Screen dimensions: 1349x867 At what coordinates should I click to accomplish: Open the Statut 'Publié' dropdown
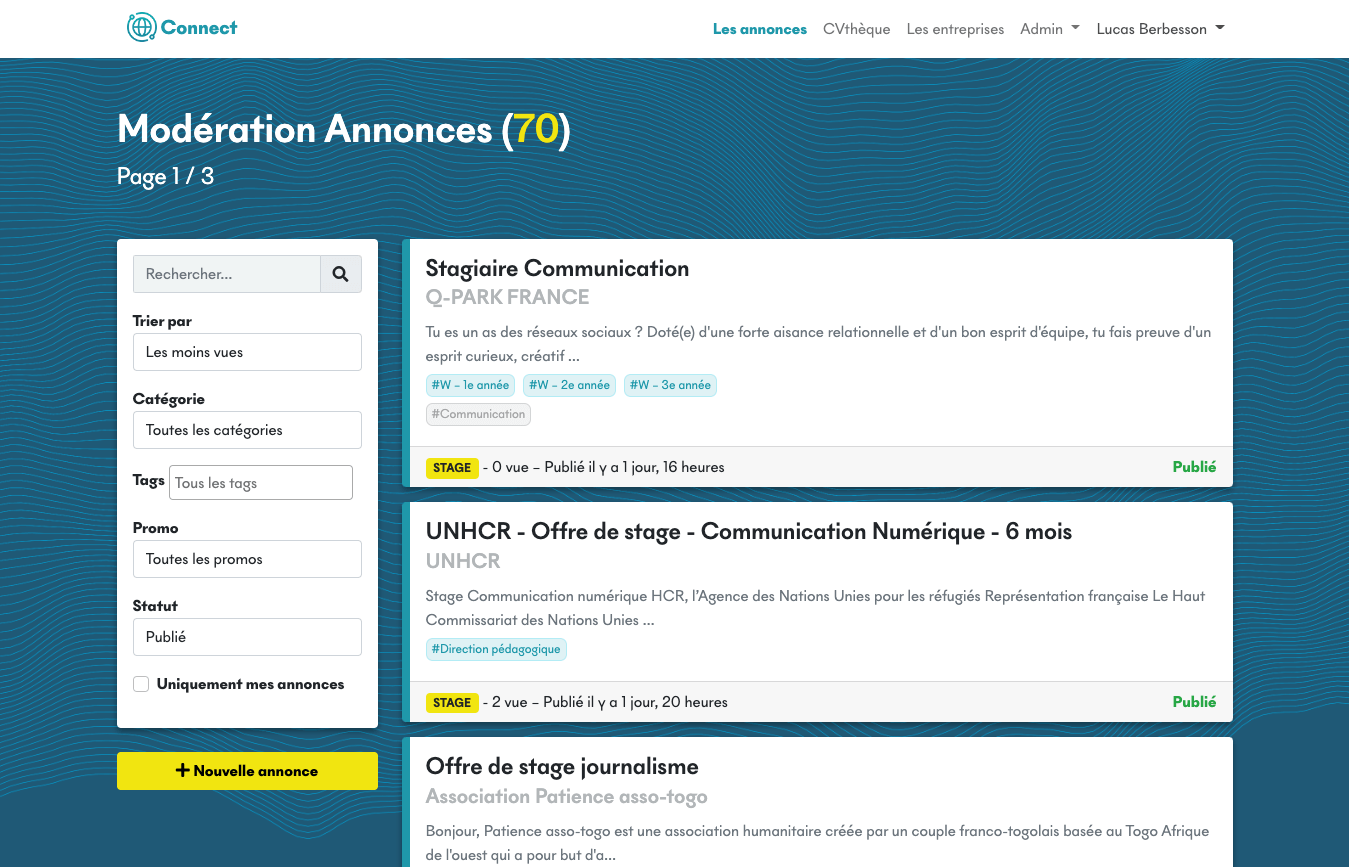[247, 637]
